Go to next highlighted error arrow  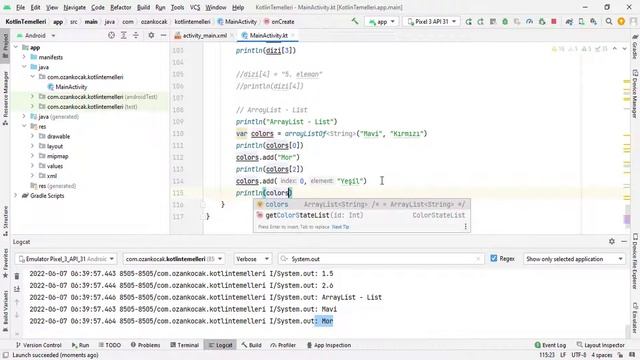point(624,49)
